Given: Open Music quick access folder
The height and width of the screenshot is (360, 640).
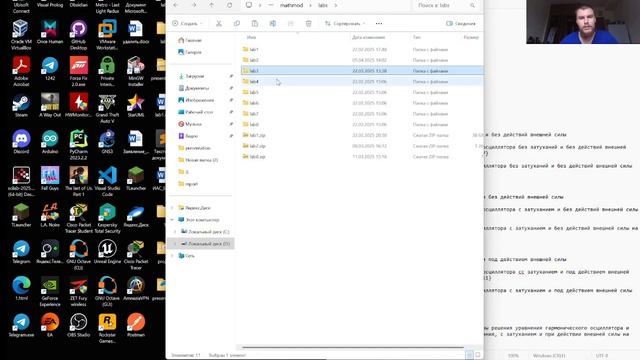Looking at the screenshot, I should coord(190,124).
